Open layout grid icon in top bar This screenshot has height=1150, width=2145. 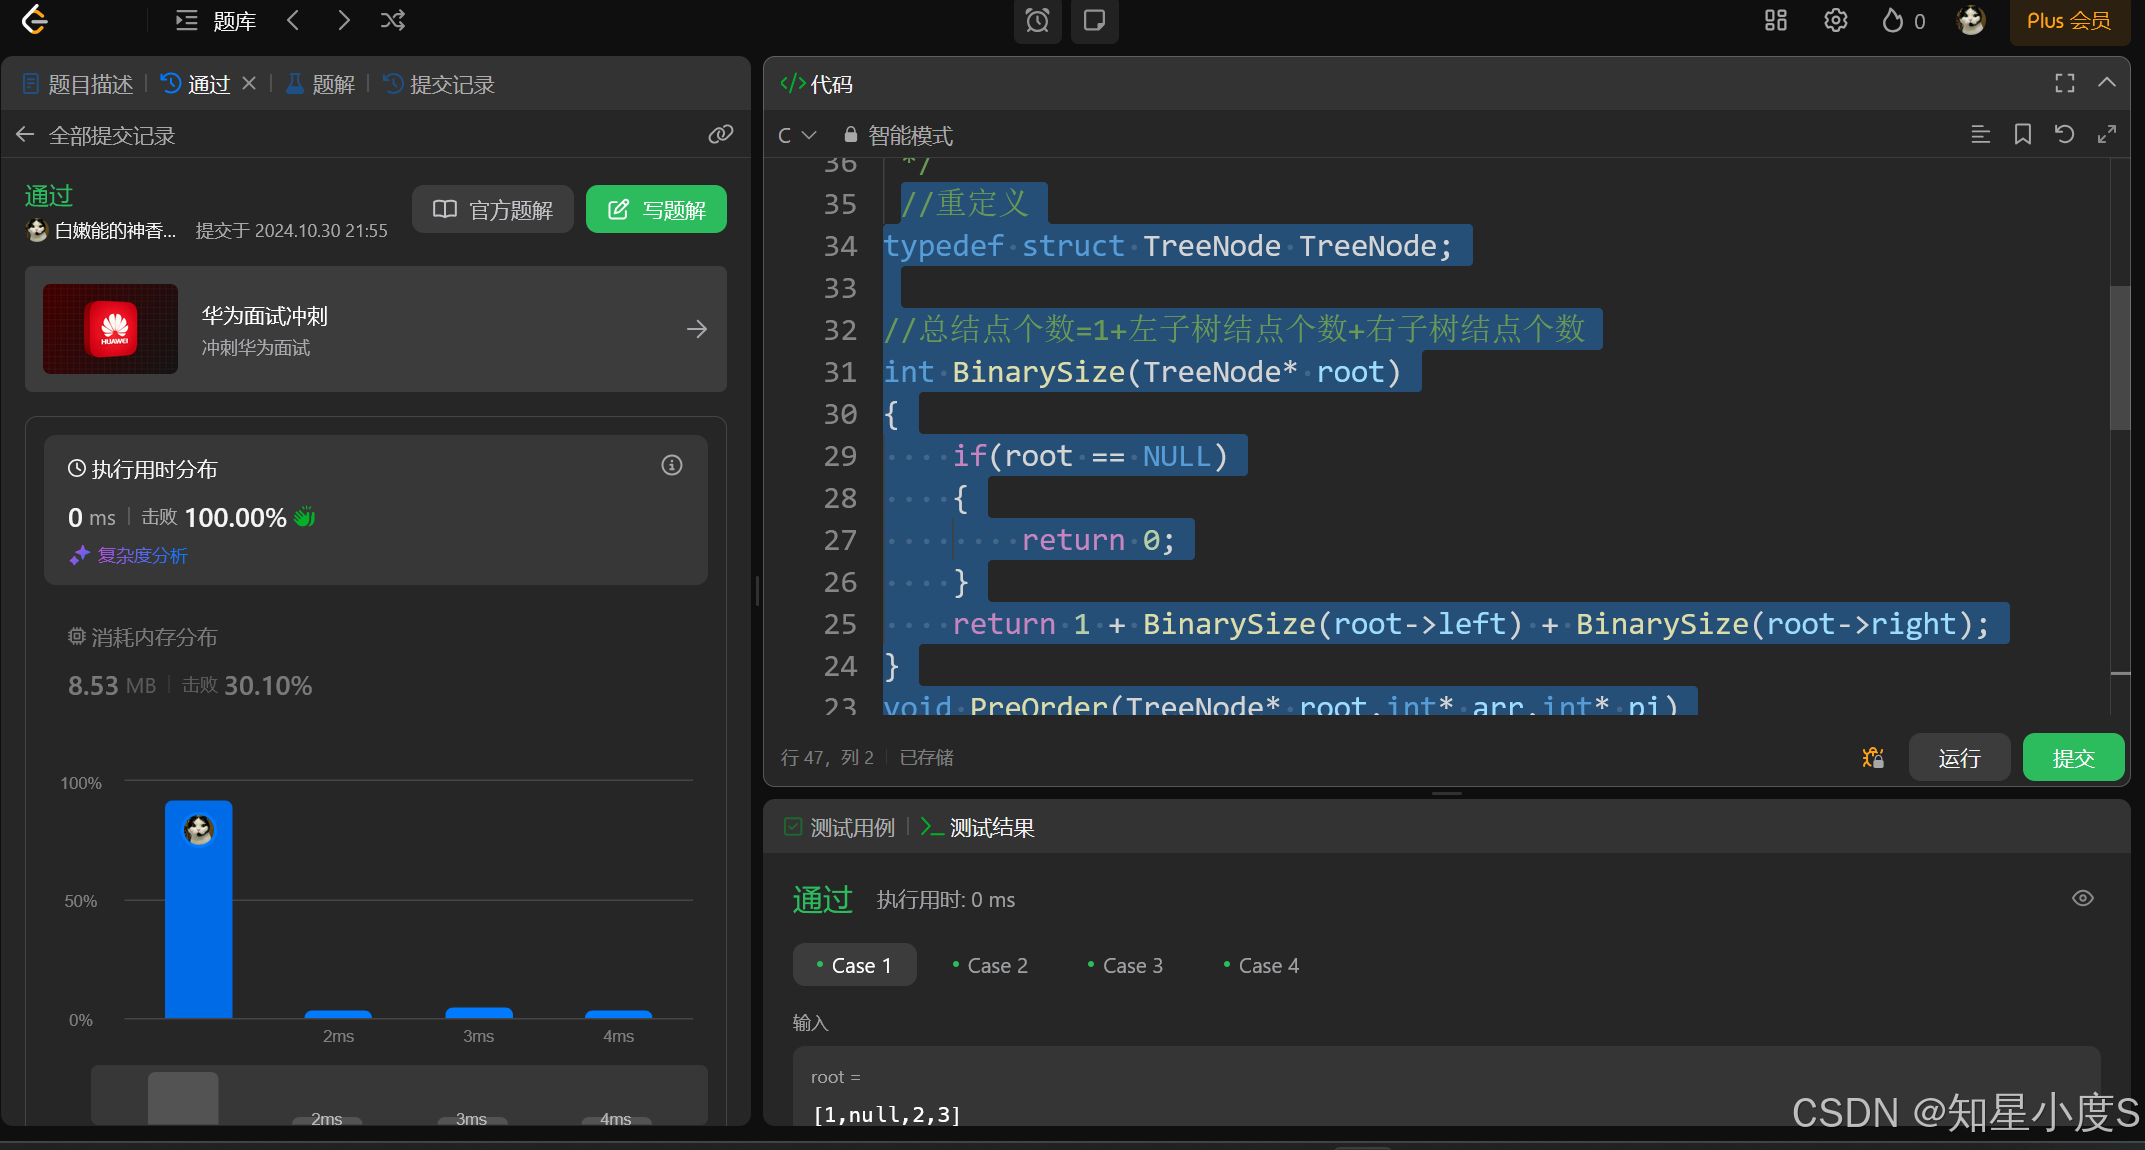1775,20
